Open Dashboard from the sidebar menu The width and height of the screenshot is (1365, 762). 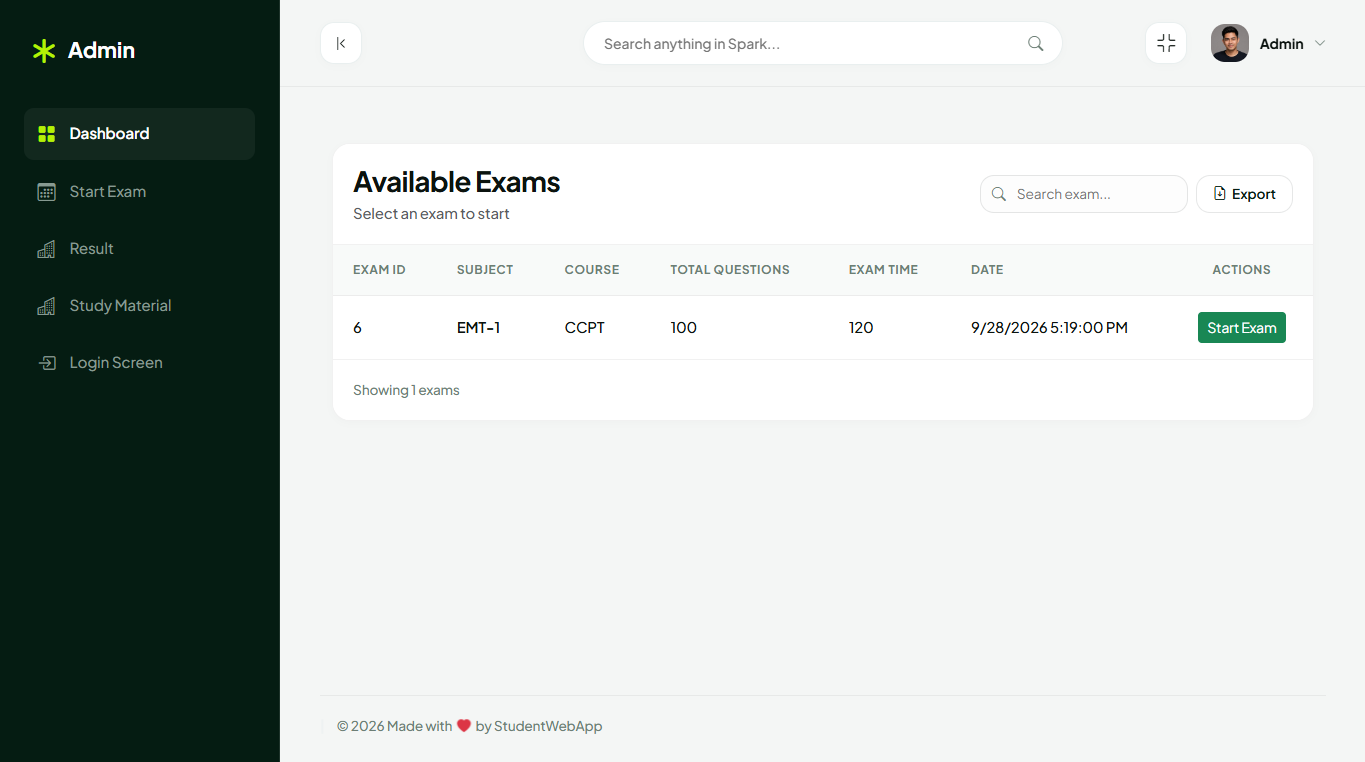click(139, 134)
